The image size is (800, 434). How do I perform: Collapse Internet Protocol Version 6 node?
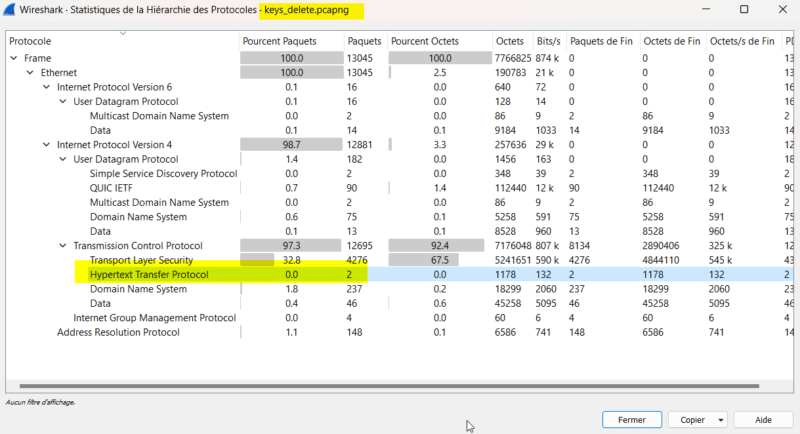click(x=46, y=87)
